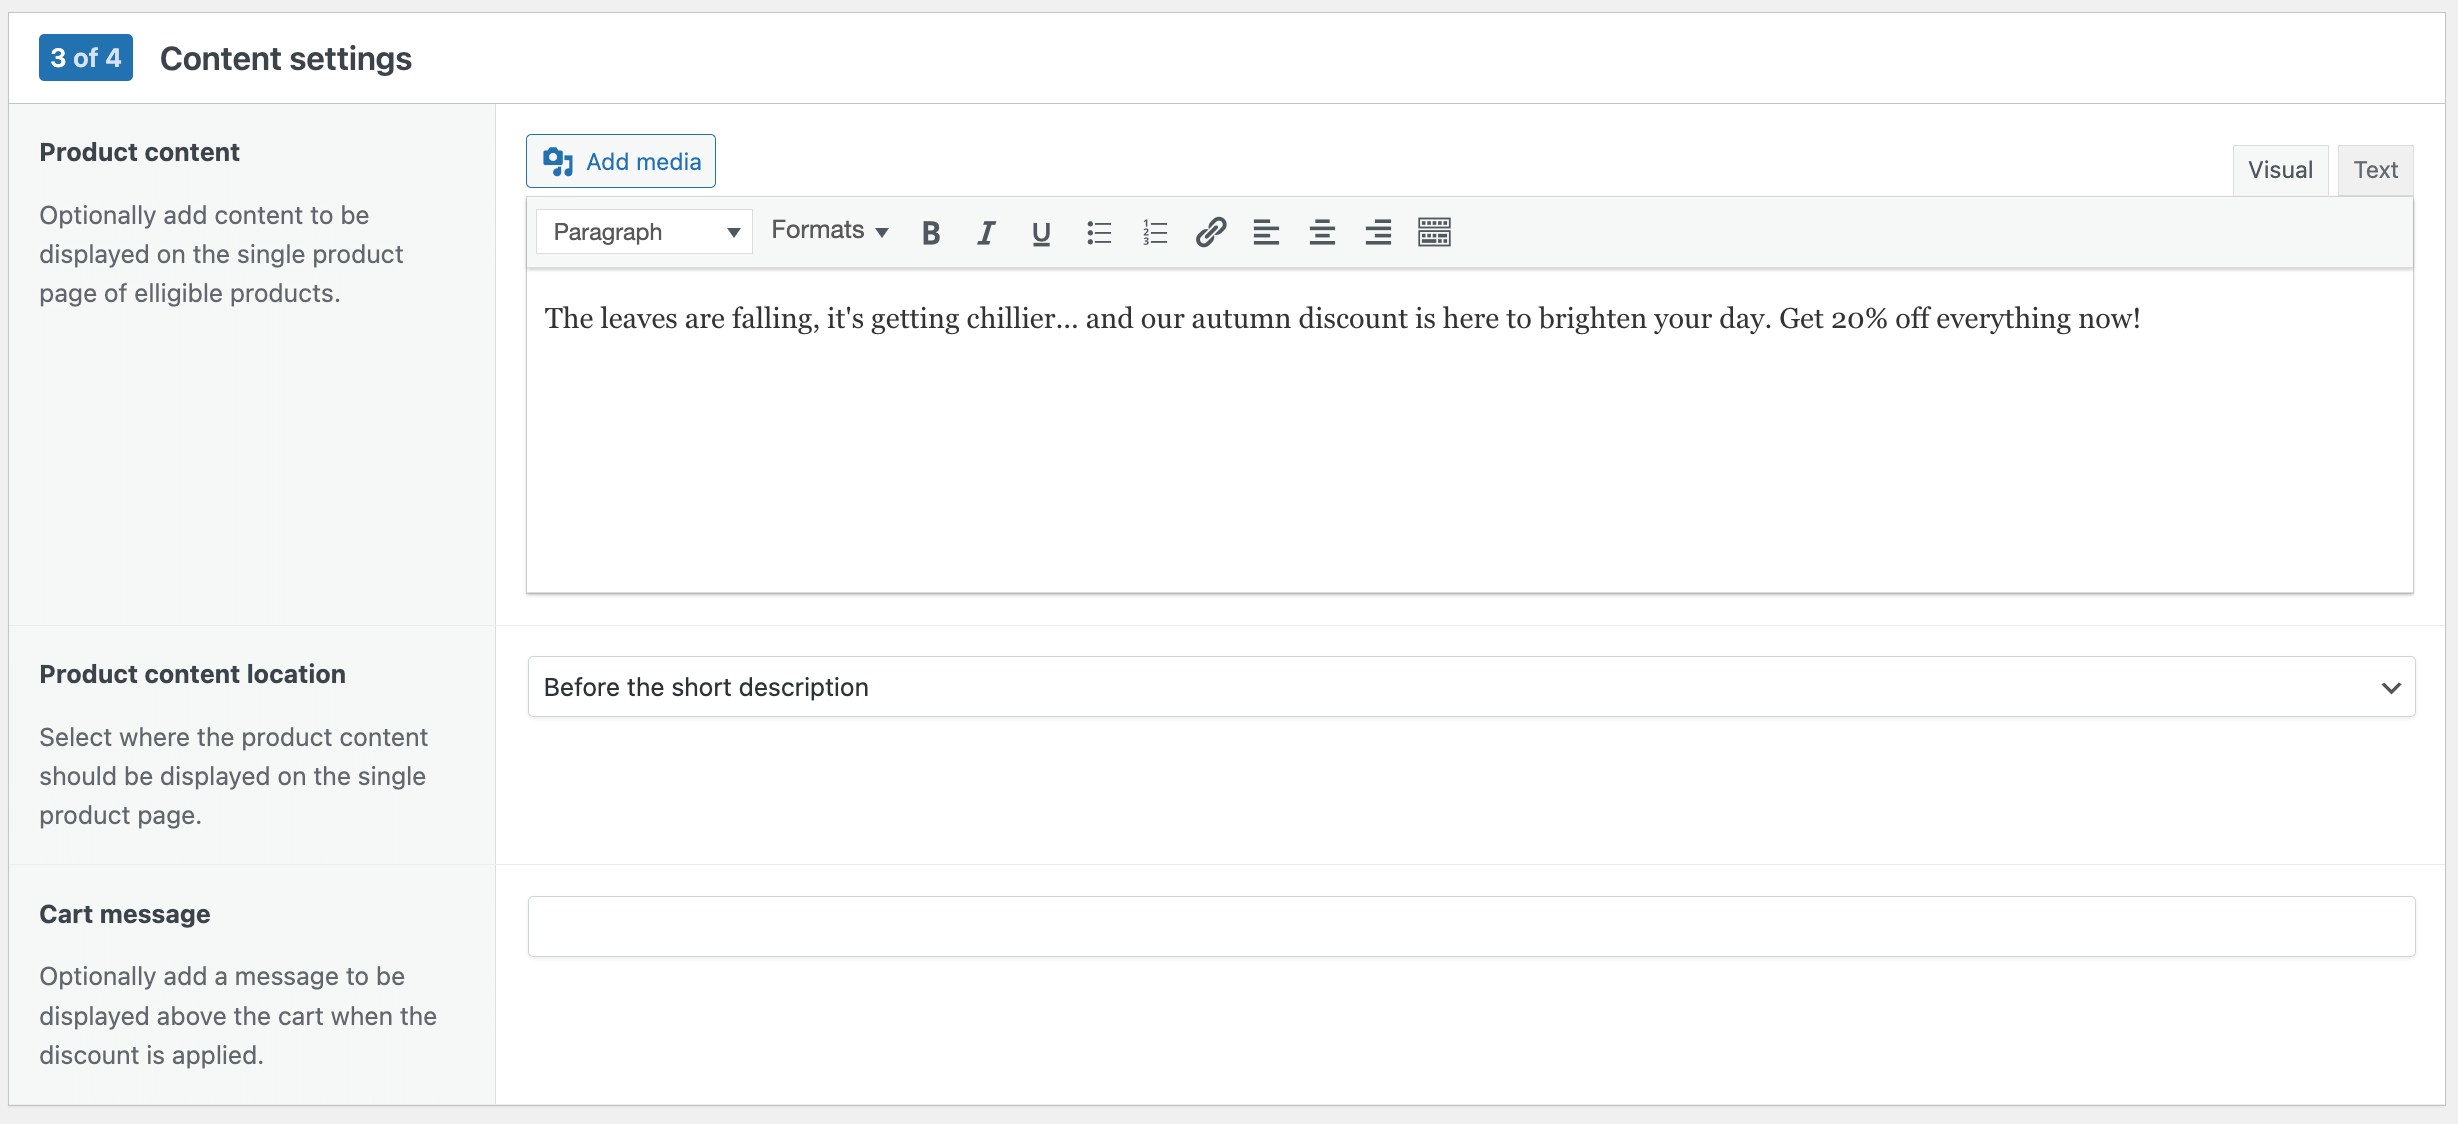The image size is (2458, 1124).
Task: Toggle italic formatting
Action: 986,232
